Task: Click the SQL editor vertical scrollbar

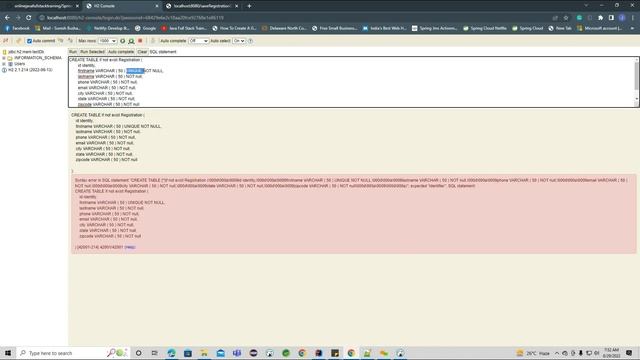Action: (636, 82)
